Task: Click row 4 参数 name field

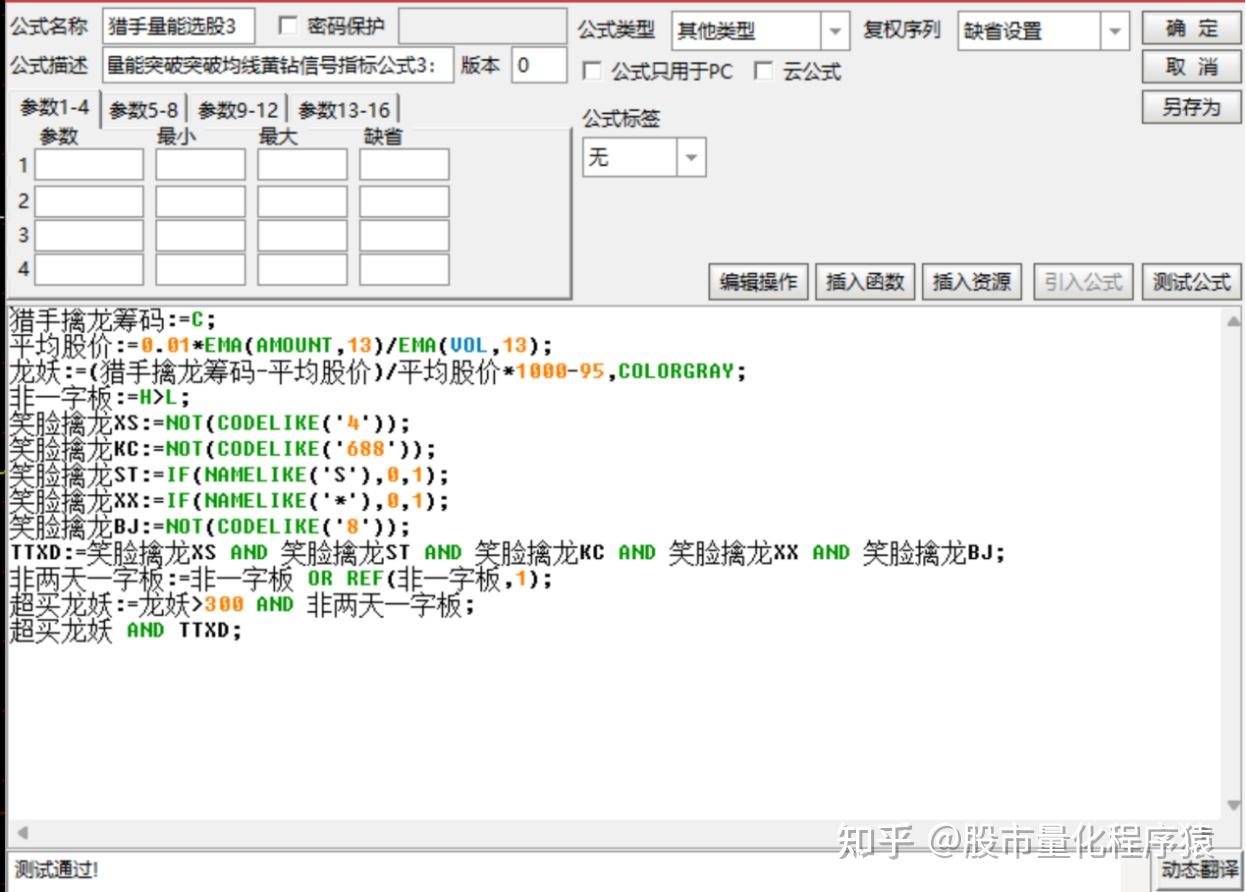Action: click(x=89, y=270)
